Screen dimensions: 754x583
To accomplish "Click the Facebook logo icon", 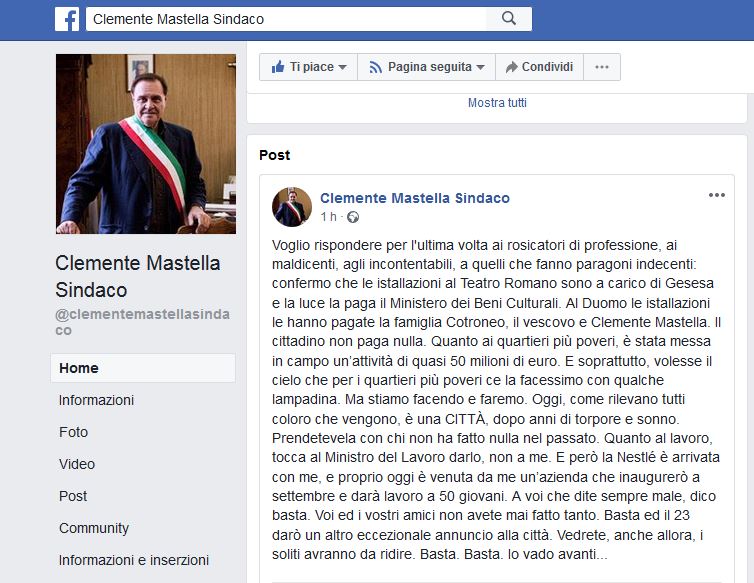I will click(67, 19).
